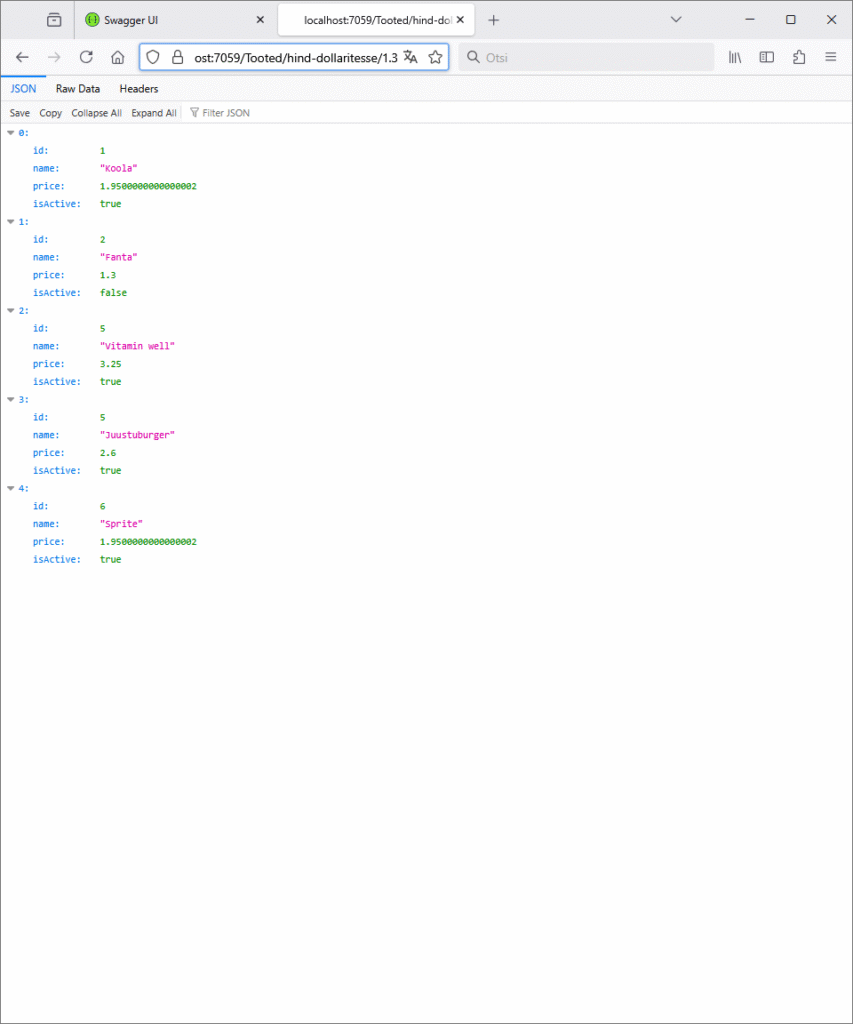
Task: Click the shield tracking protection icon
Action: tap(153, 57)
